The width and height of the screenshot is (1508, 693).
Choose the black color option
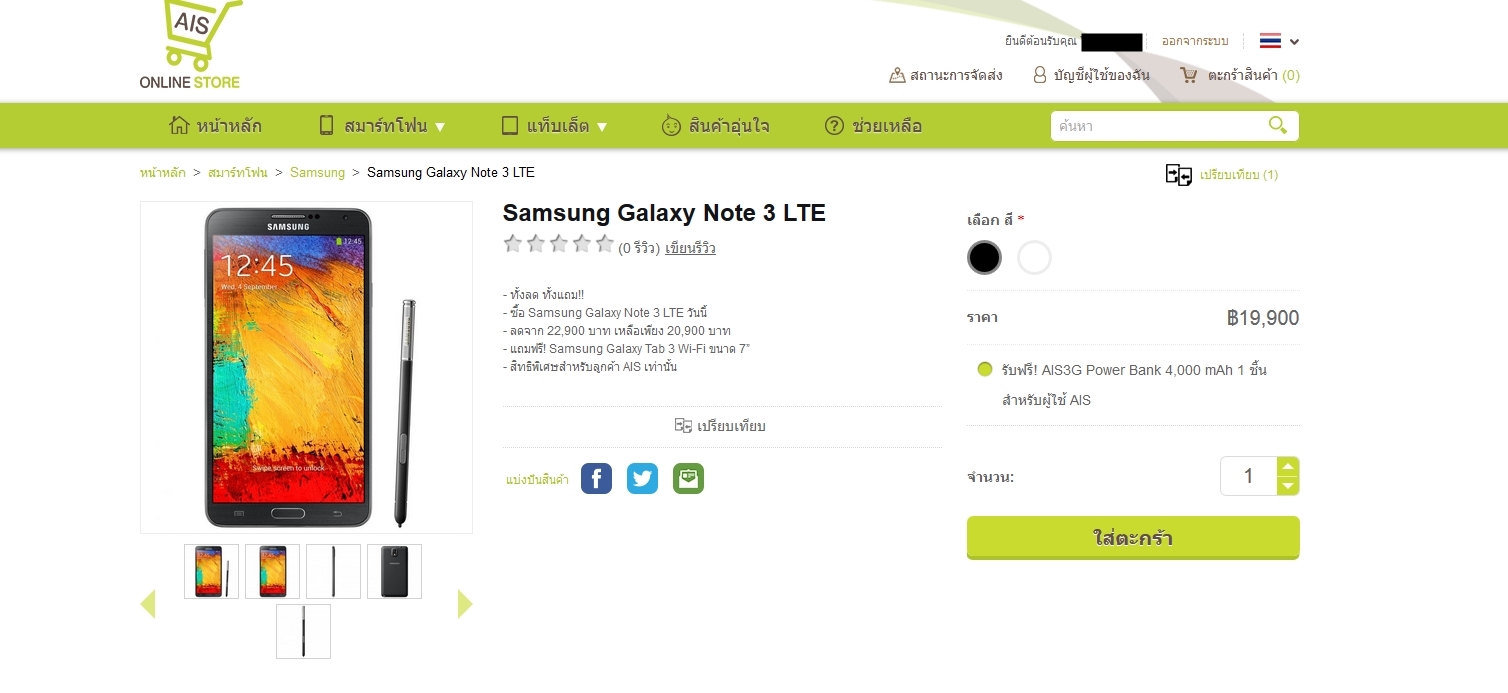pyautogui.click(x=984, y=258)
